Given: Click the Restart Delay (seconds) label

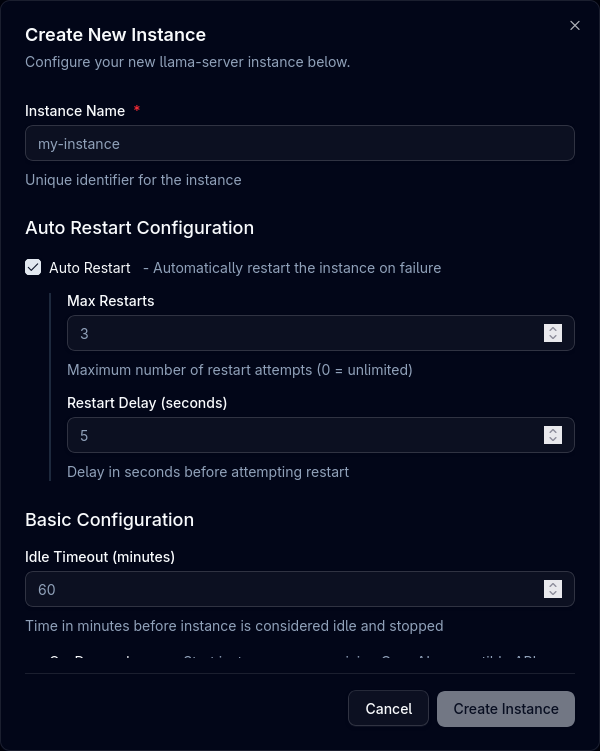Looking at the screenshot, I should click(147, 403).
